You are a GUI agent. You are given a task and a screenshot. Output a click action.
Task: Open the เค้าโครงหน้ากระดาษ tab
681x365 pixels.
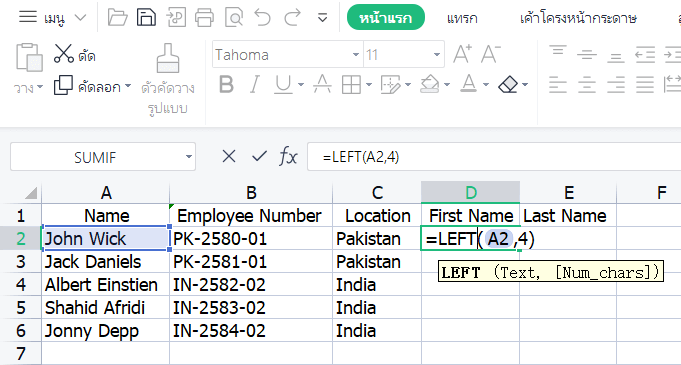(579, 18)
